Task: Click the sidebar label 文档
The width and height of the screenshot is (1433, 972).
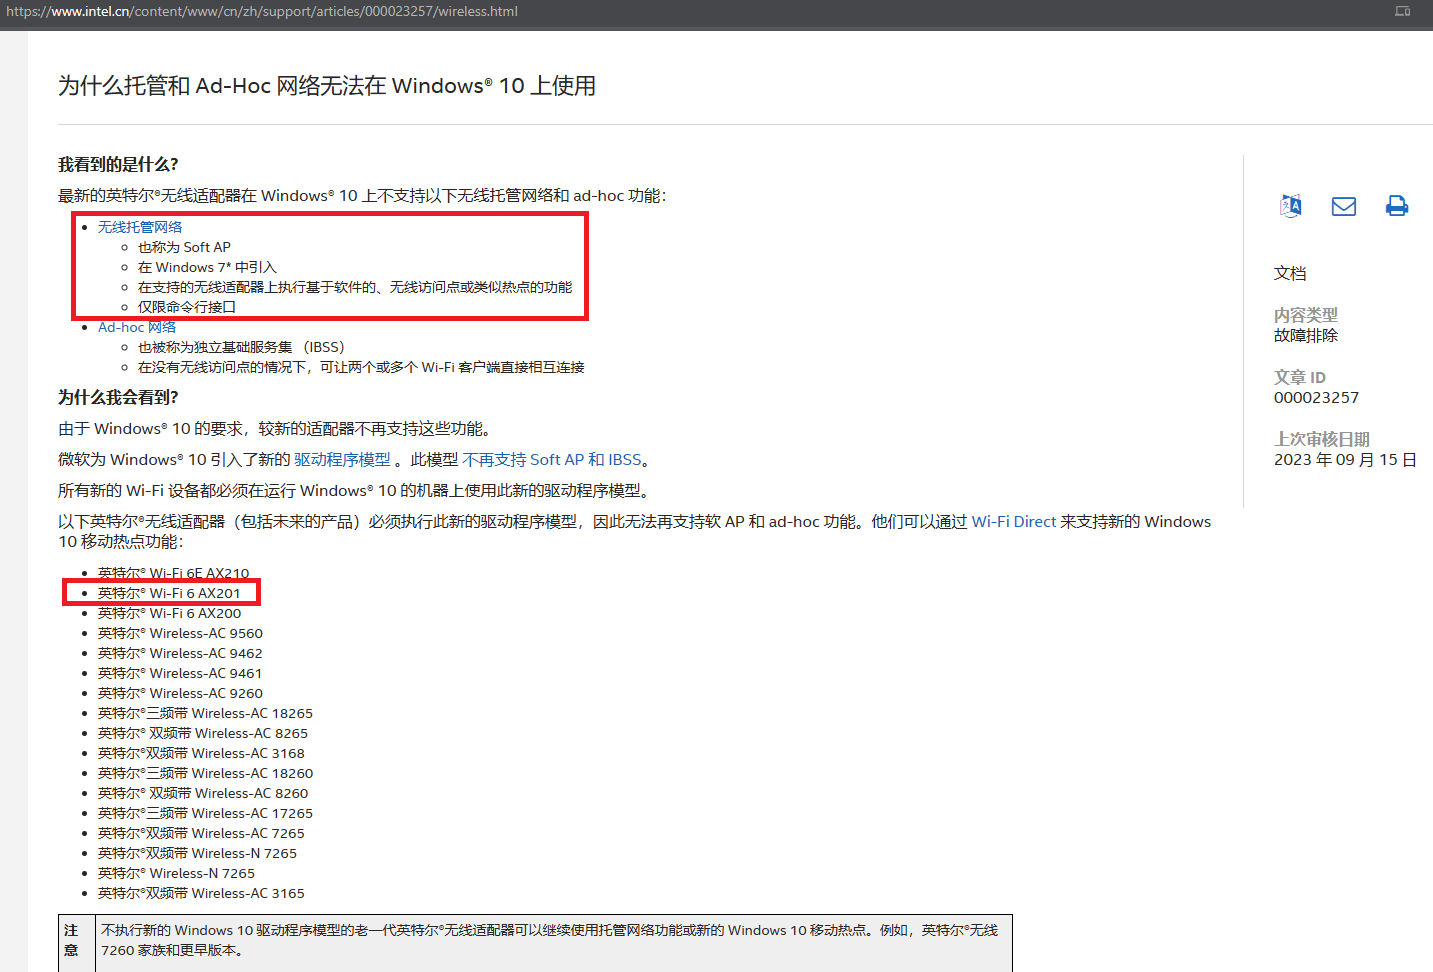Action: 1290,273
